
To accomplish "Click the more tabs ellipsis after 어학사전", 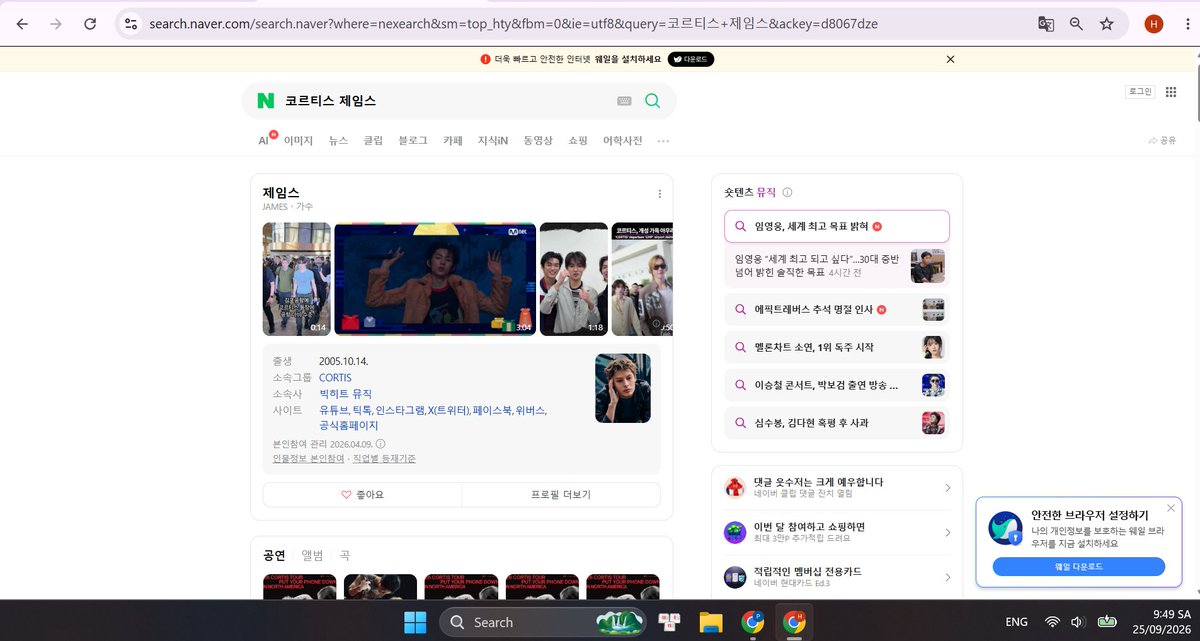I will pyautogui.click(x=663, y=141).
